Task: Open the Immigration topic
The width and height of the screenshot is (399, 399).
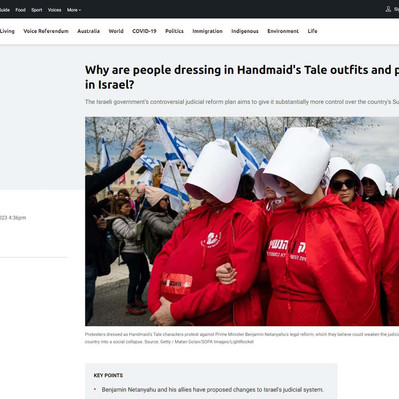Action: tap(207, 31)
